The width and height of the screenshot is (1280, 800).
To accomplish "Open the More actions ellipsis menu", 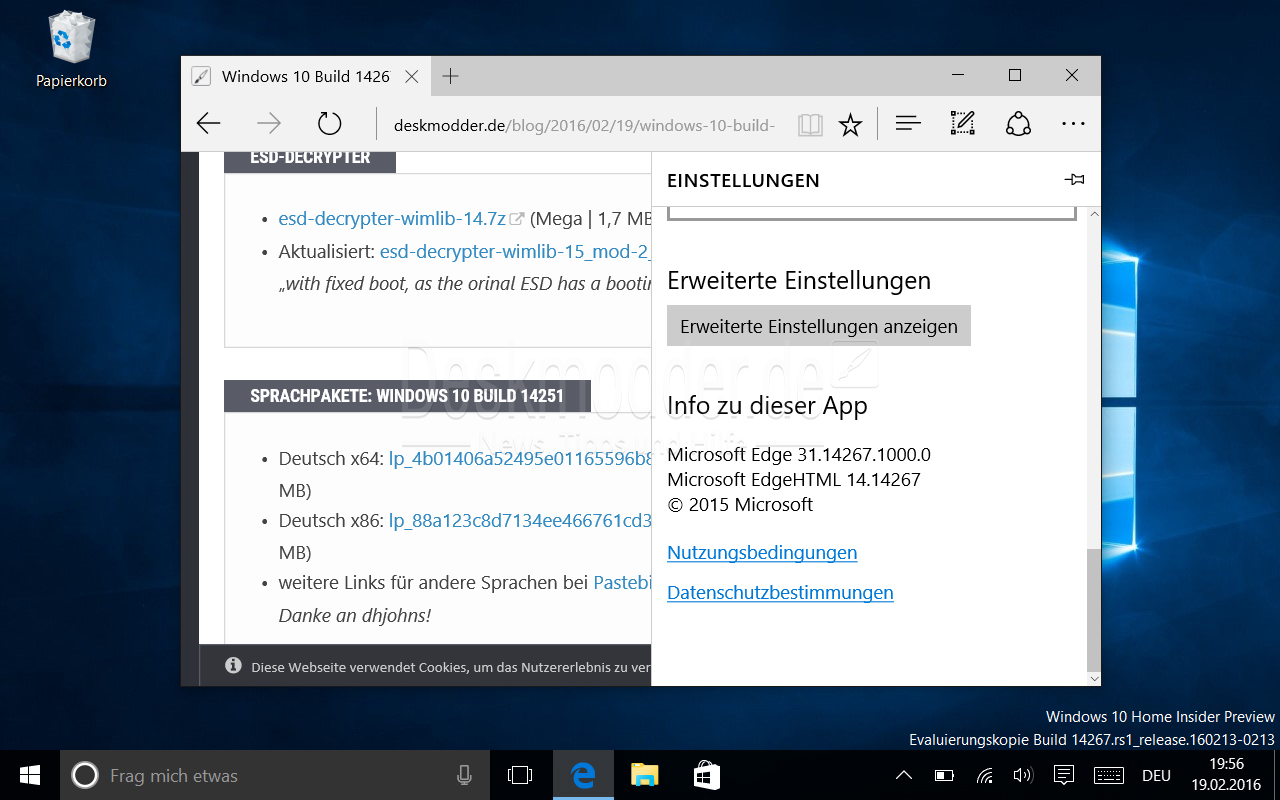I will (1073, 124).
